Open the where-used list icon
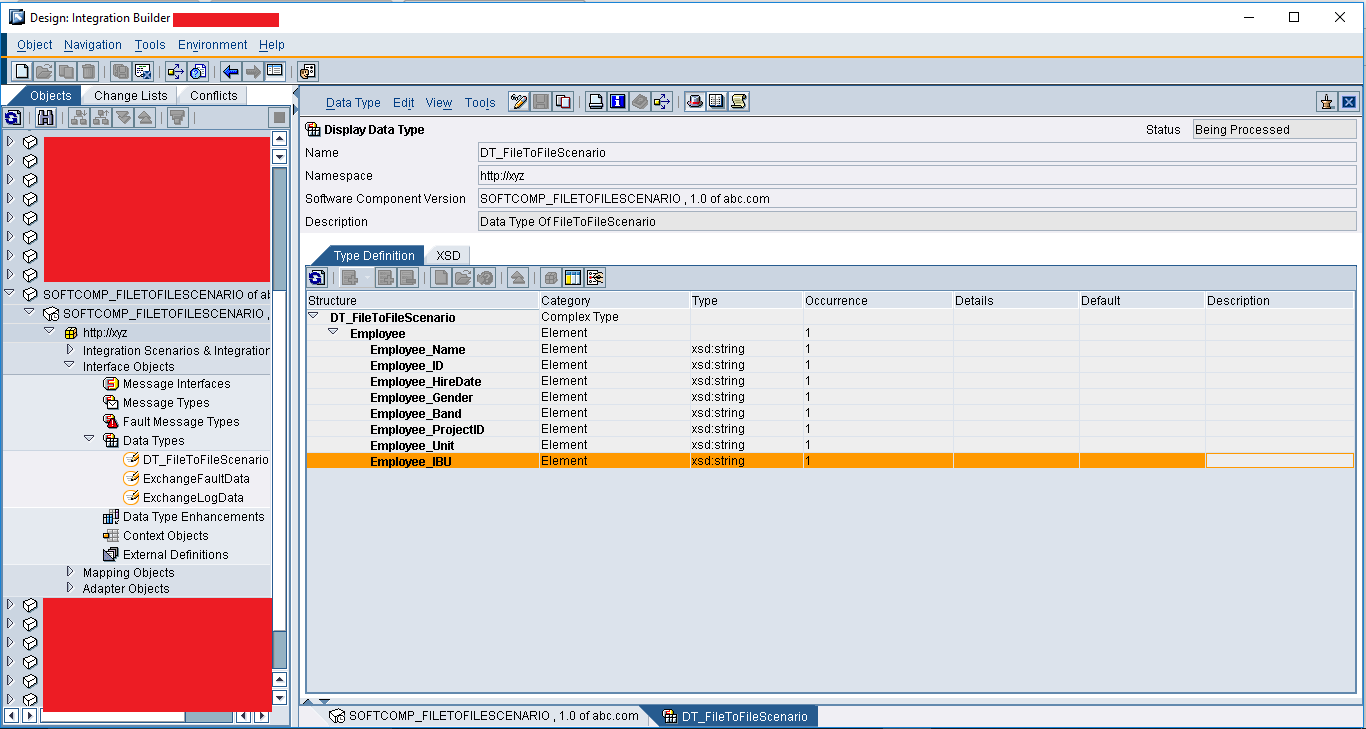The width and height of the screenshot is (1366, 729). (x=661, y=101)
